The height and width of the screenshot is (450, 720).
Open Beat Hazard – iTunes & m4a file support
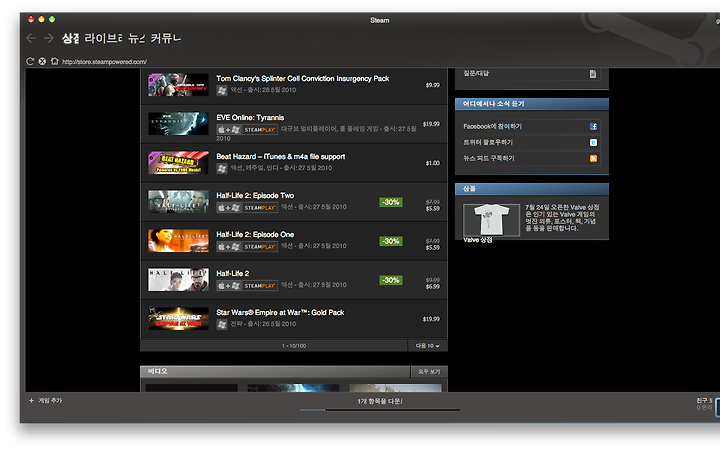[x=281, y=157]
